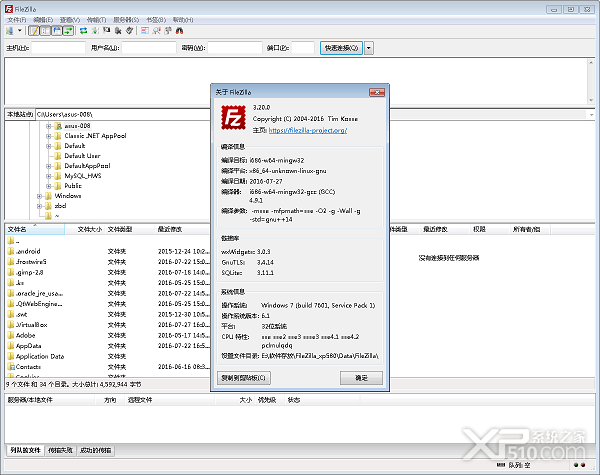Image resolution: width=600 pixels, height=475 pixels.
Task: Click the 确定 OK button in About dialog
Action: 361,378
